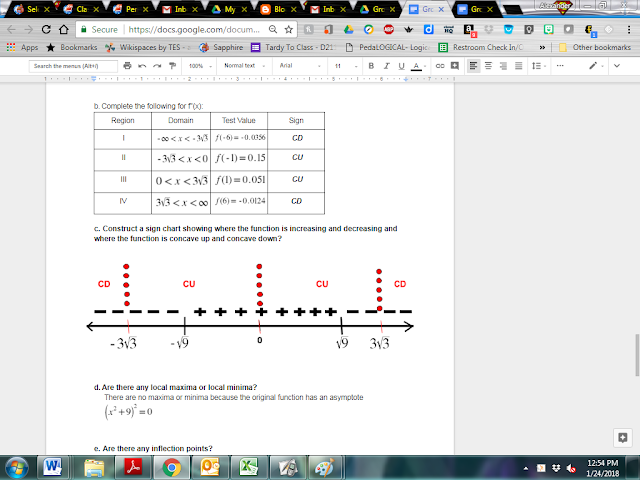This screenshot has width=640, height=480.
Task: Set justified text alignment
Action: point(518,66)
